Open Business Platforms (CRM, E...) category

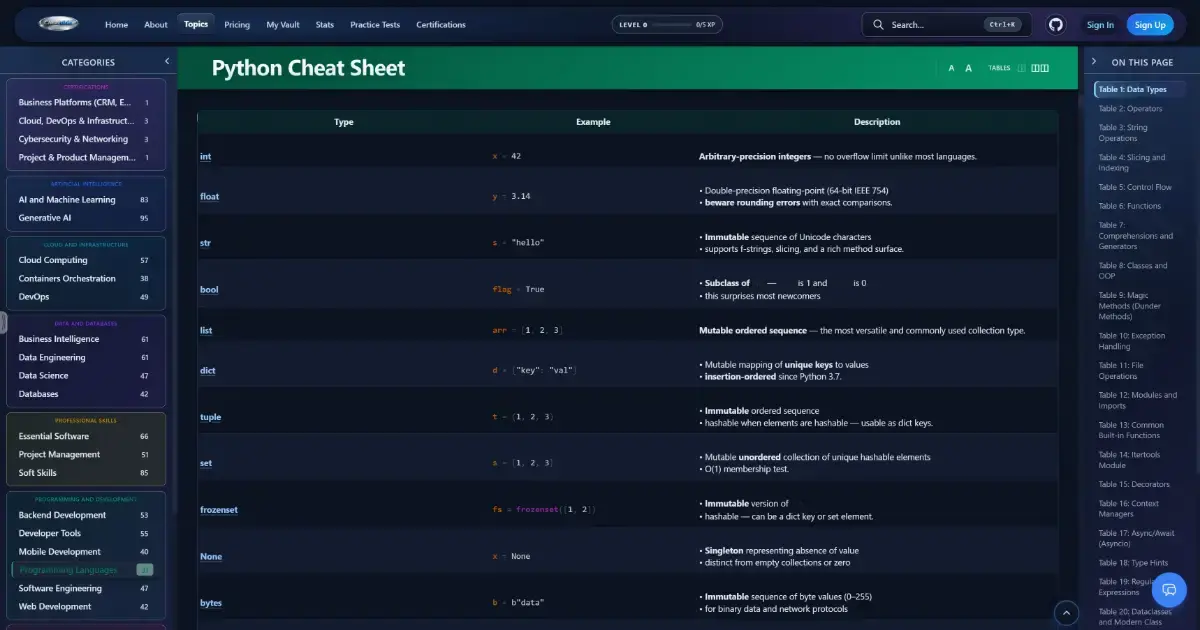tap(86, 102)
